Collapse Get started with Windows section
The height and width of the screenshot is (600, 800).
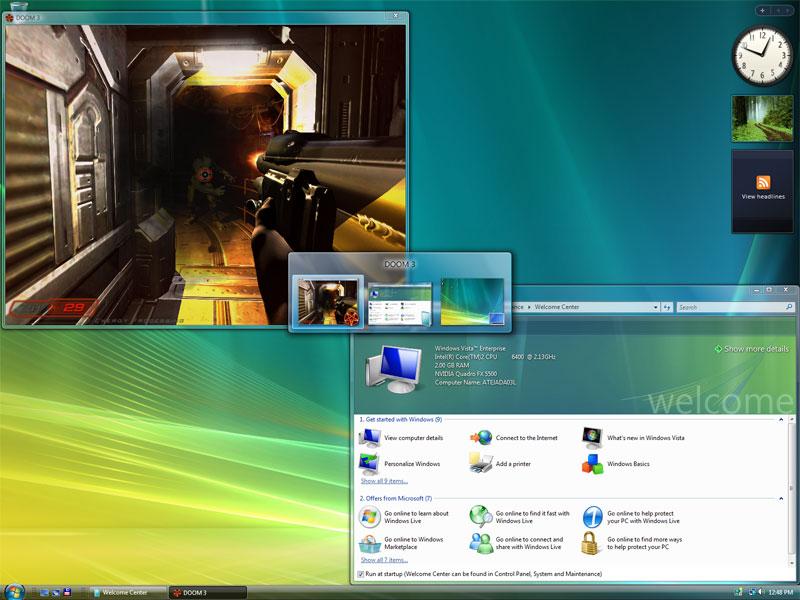tap(781, 419)
